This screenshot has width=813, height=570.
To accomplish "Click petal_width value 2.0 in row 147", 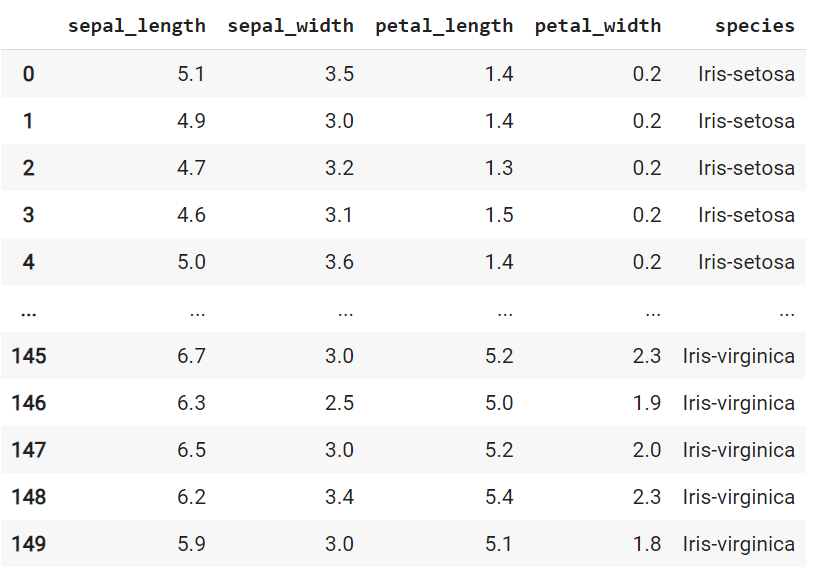I will pyautogui.click(x=647, y=450).
